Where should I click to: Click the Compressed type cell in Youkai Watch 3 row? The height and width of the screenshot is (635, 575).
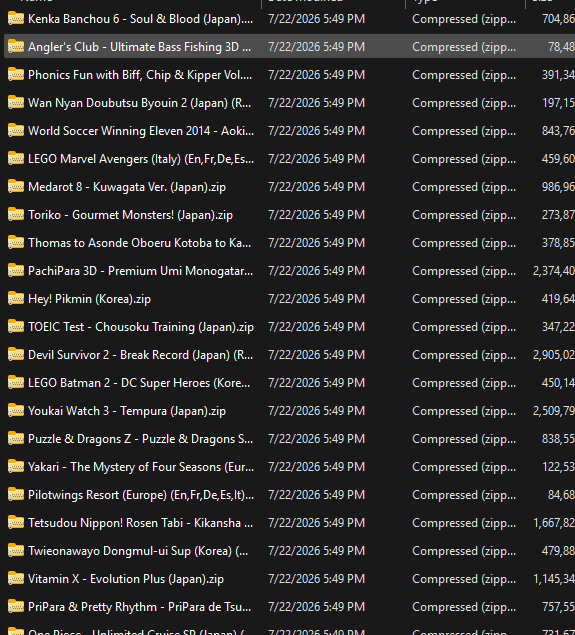pyautogui.click(x=464, y=411)
